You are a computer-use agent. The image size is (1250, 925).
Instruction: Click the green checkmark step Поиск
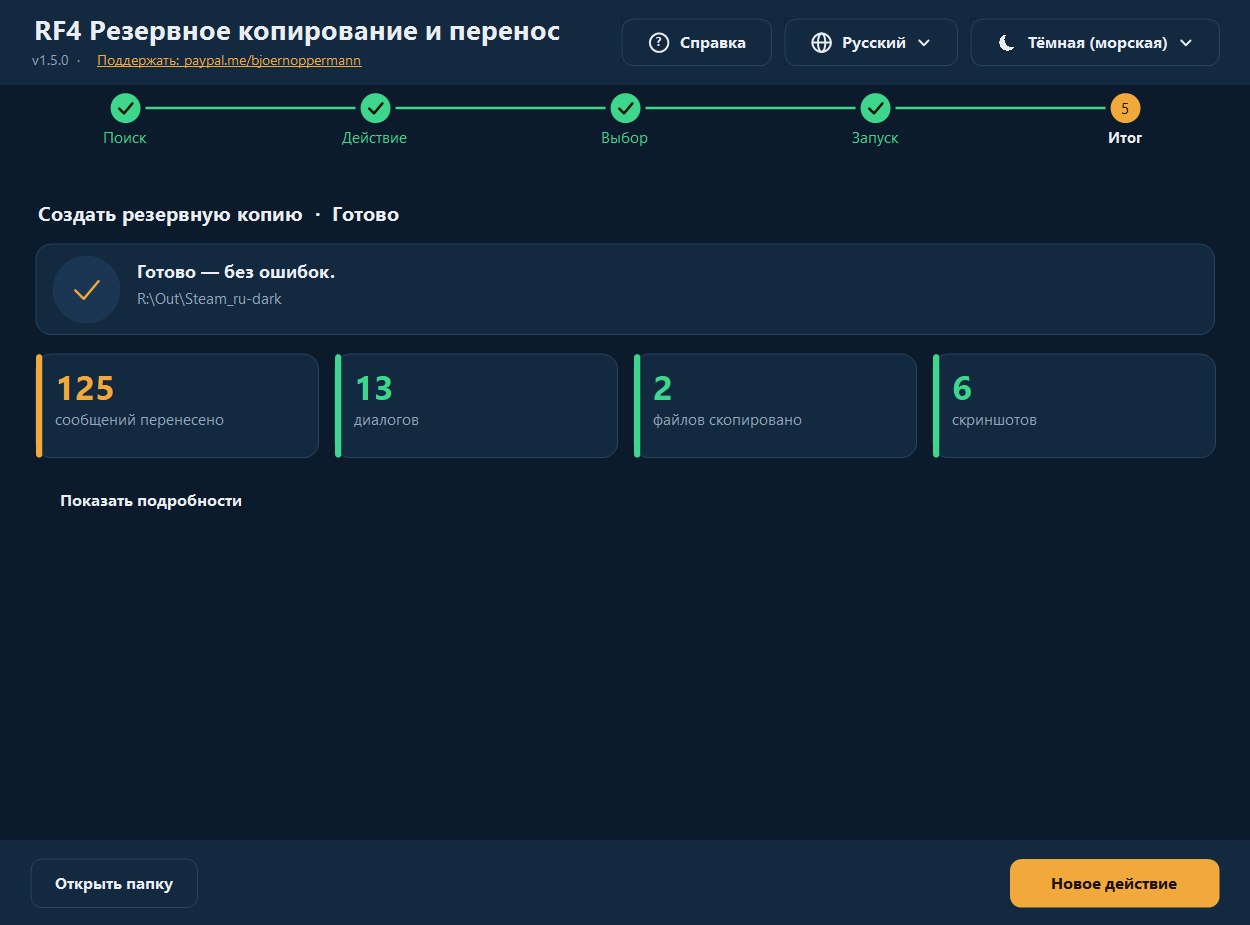click(x=125, y=108)
